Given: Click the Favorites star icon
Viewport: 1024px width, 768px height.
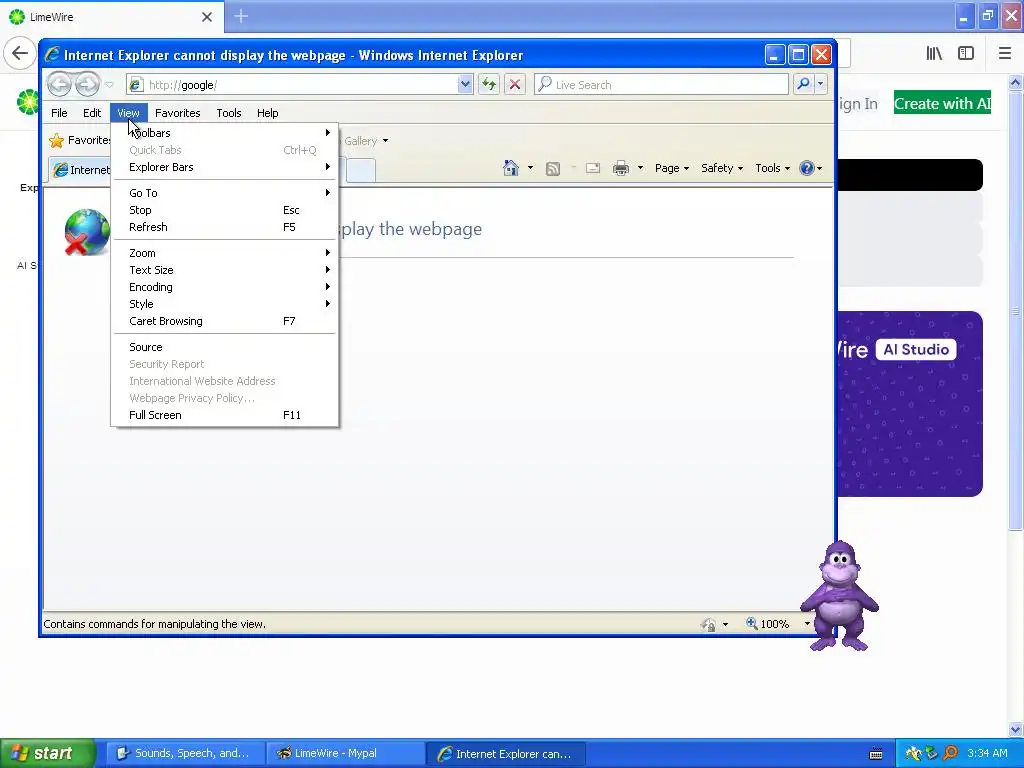Looking at the screenshot, I should (57, 140).
